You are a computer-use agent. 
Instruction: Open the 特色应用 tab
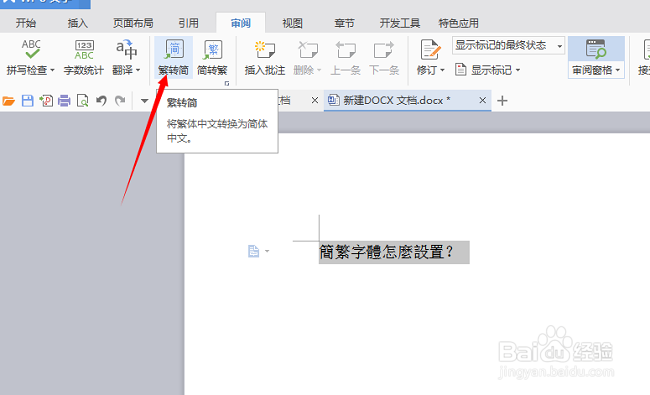coord(458,23)
